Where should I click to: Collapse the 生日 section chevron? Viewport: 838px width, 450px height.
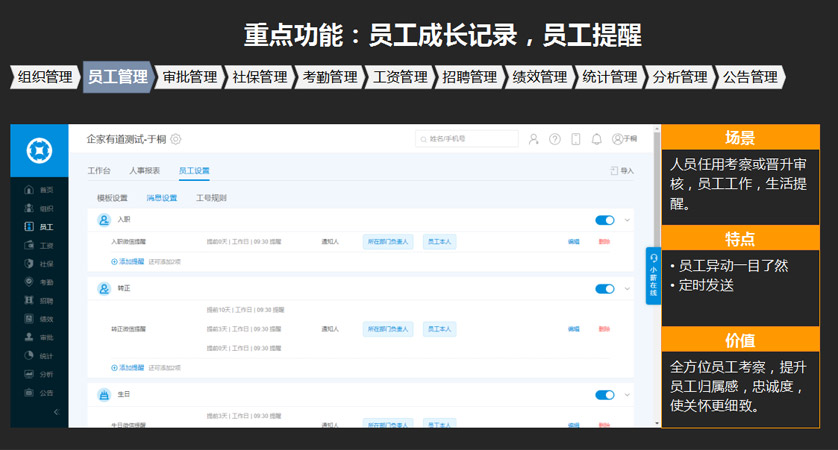[x=627, y=395]
